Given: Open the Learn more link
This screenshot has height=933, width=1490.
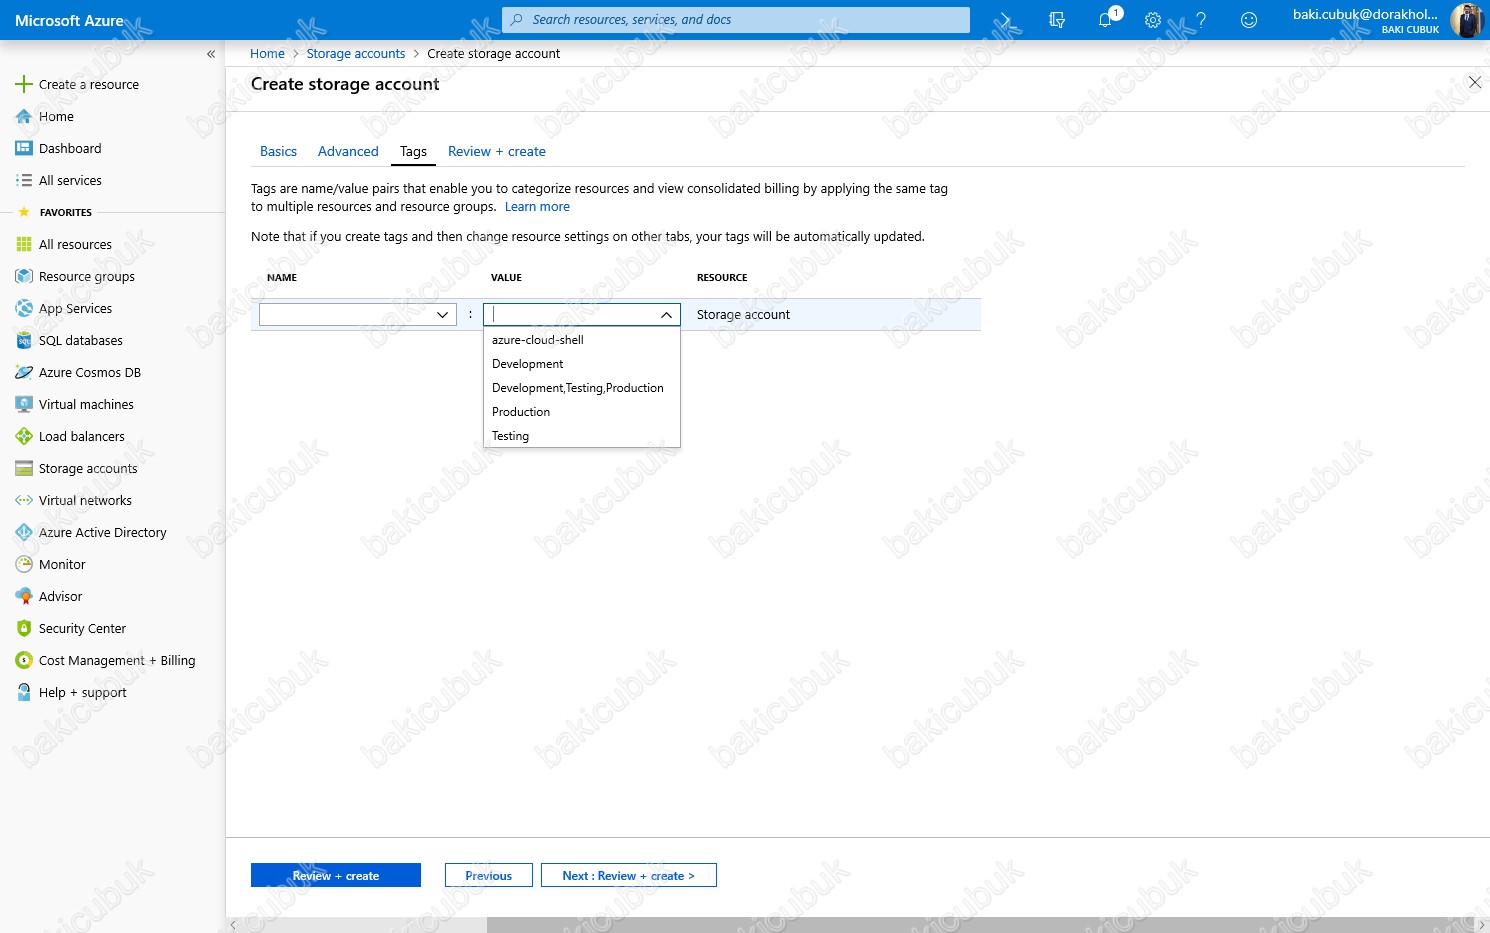Looking at the screenshot, I should 537,207.
